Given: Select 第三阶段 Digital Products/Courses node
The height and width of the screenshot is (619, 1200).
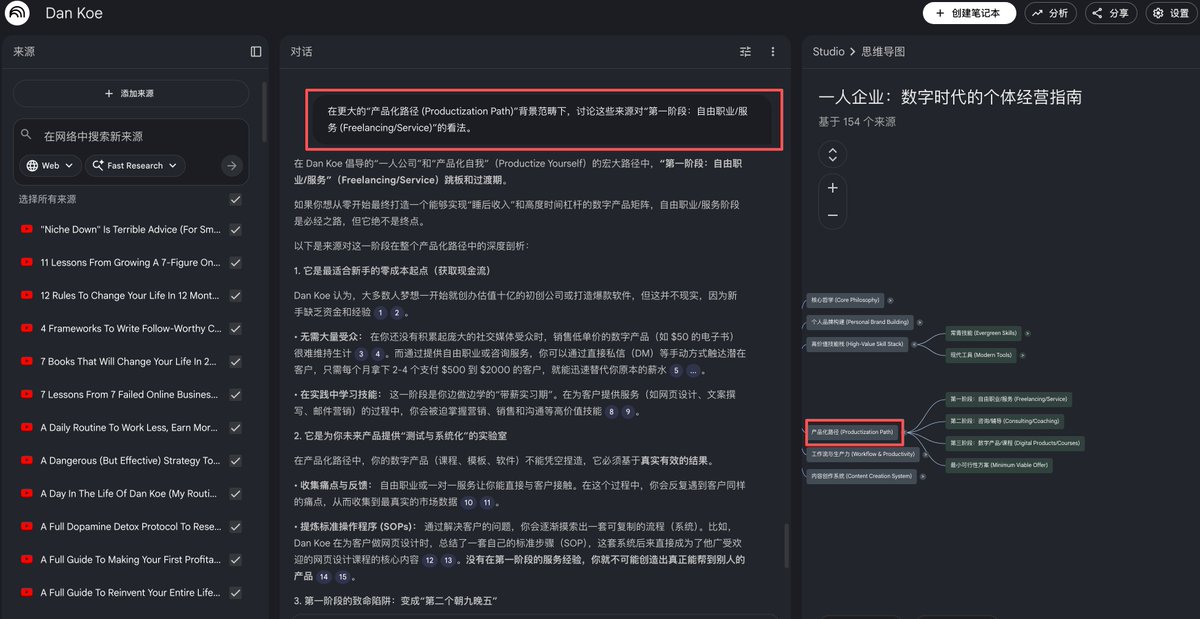Looking at the screenshot, I should point(1015,443).
